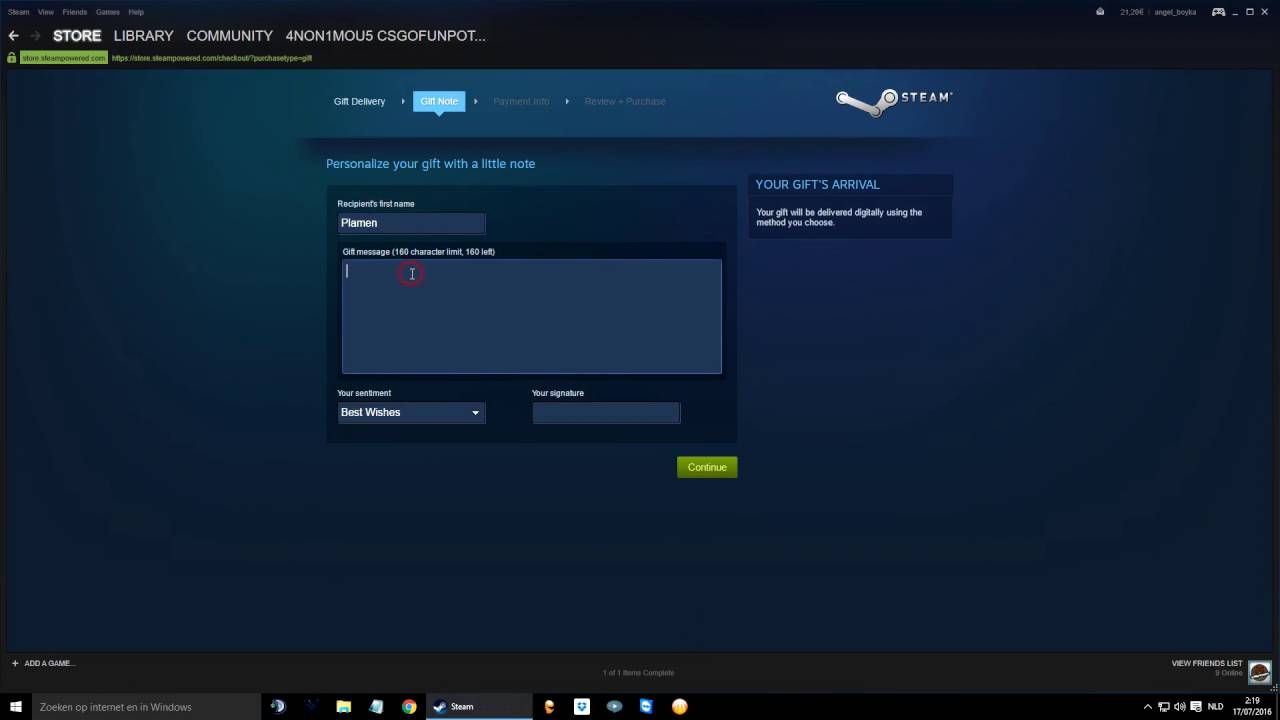This screenshot has height=720, width=1280.
Task: Launch Google Chrome from the taskbar
Action: tap(409, 706)
